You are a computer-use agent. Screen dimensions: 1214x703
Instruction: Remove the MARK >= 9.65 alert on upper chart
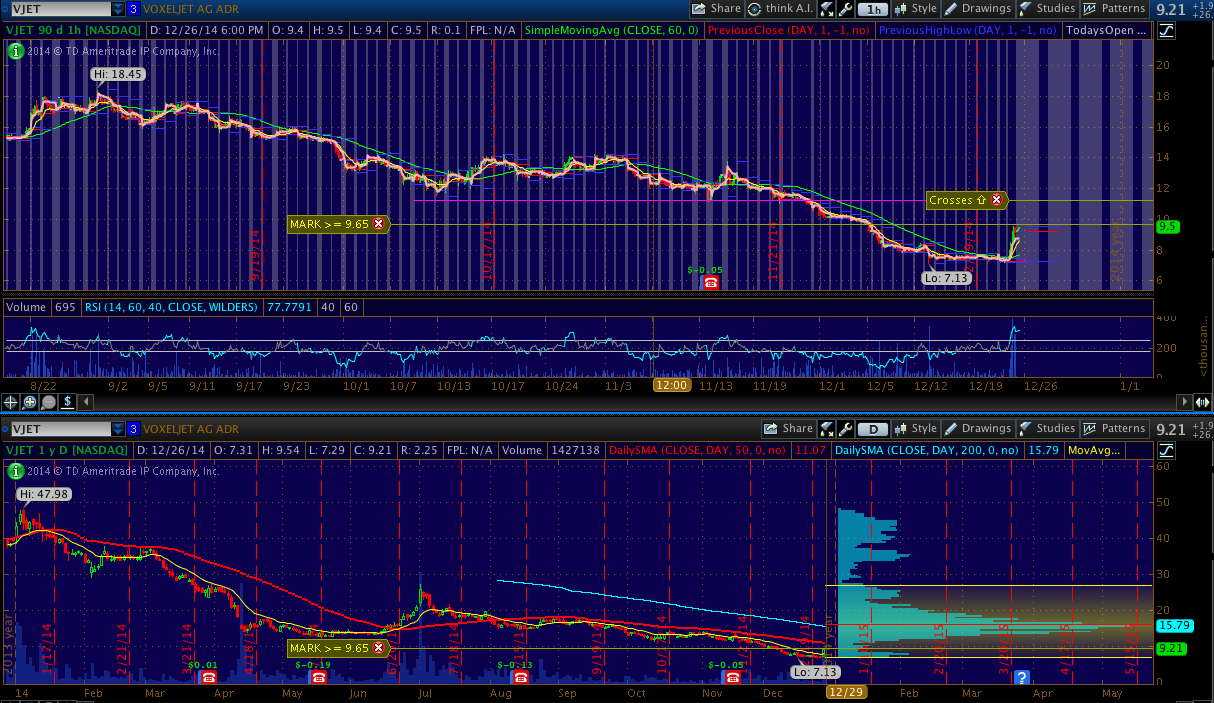[378, 224]
